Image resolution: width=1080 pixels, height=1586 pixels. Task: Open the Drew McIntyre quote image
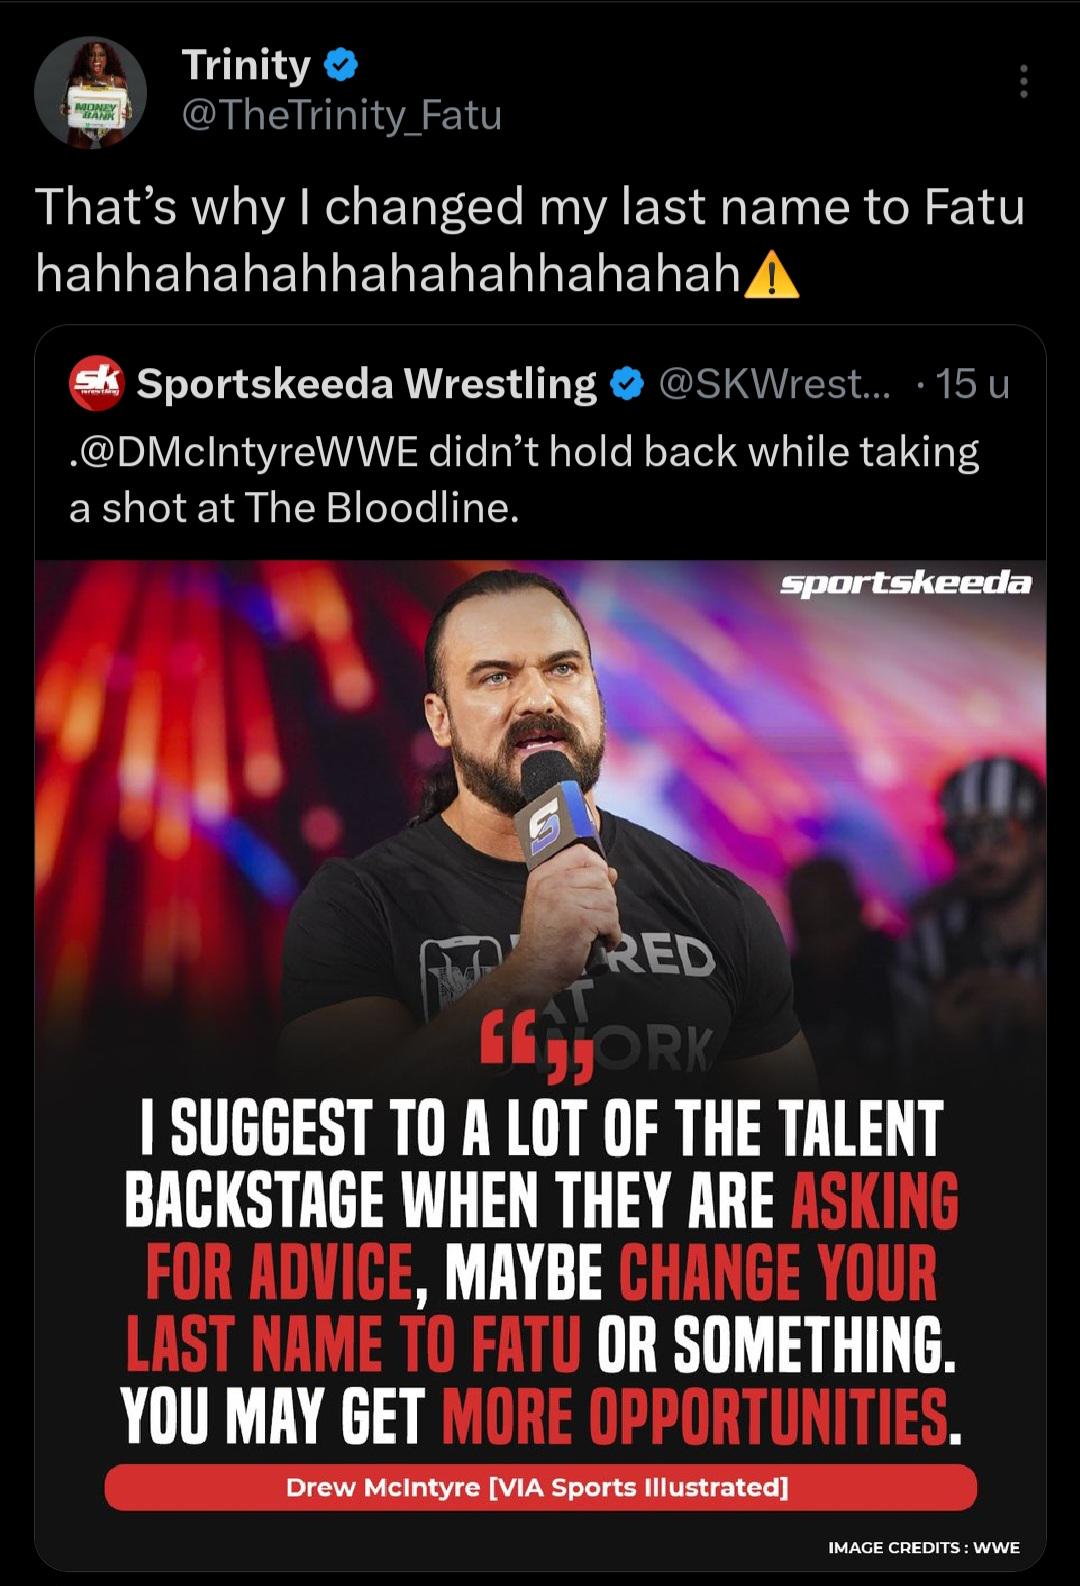point(540,1065)
